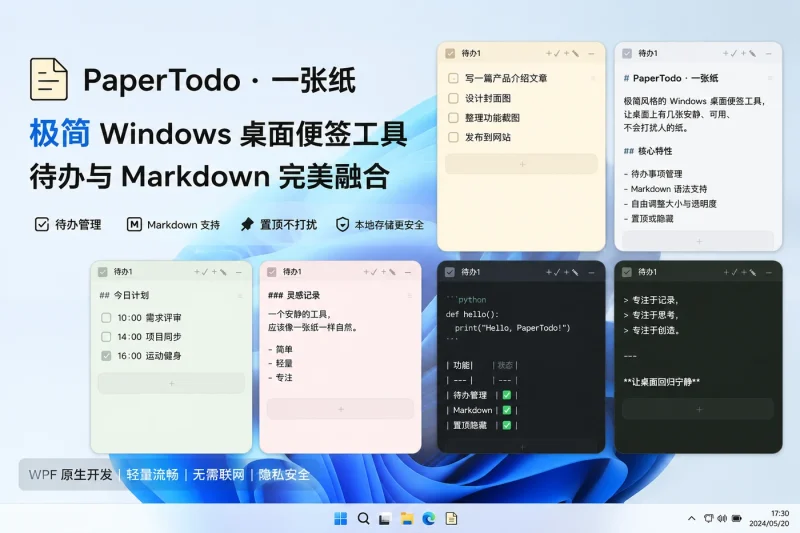
Task: Click the '- 轻量' line in pink note
Action: click(x=280, y=363)
